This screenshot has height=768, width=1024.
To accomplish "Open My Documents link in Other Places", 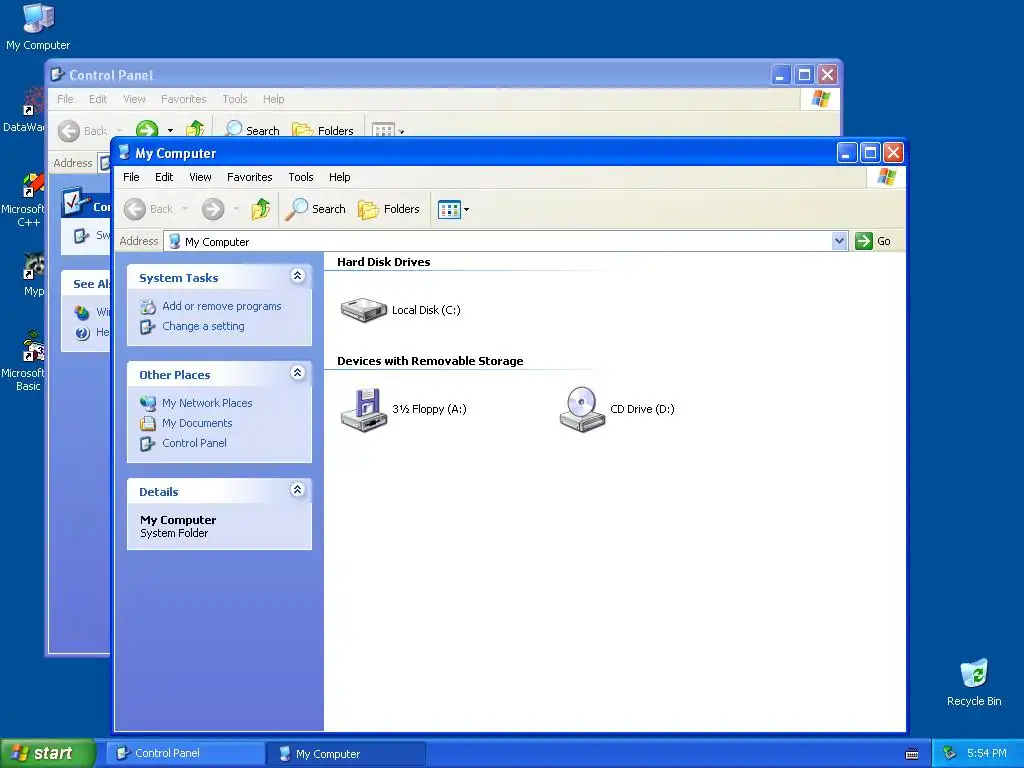I will pos(197,423).
